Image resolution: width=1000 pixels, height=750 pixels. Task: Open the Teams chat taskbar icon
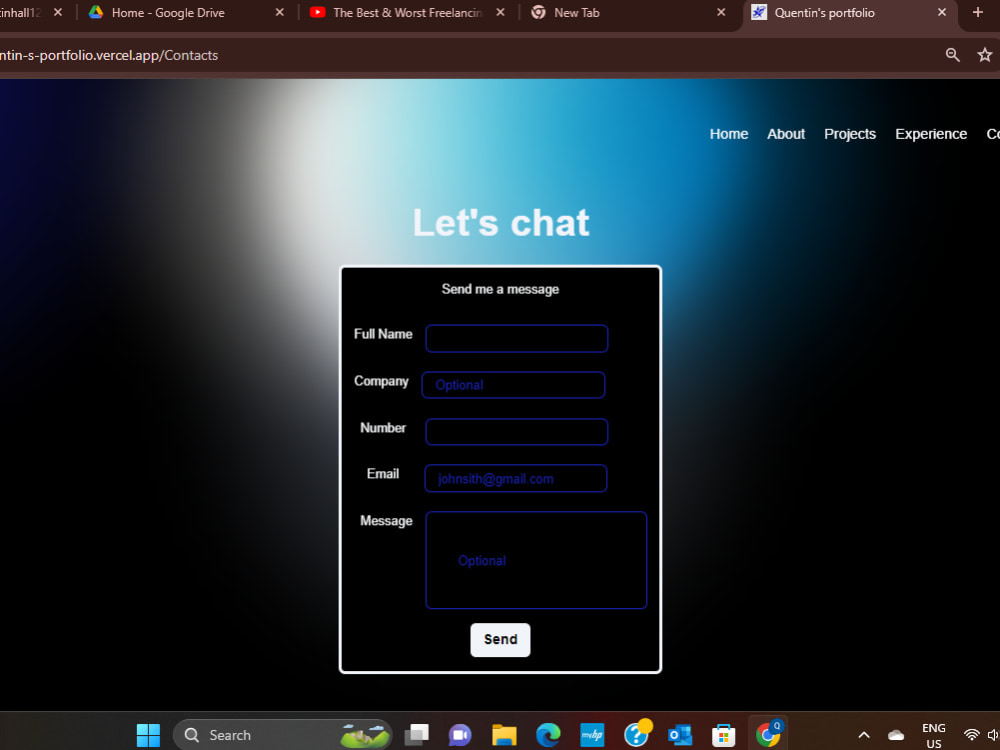[460, 735]
